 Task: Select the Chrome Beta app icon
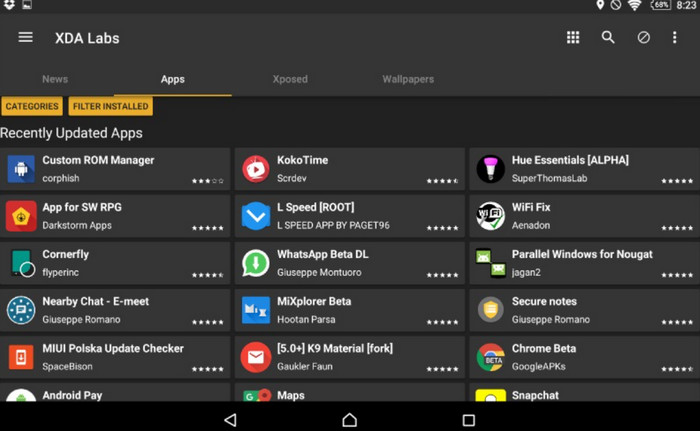tap(490, 357)
